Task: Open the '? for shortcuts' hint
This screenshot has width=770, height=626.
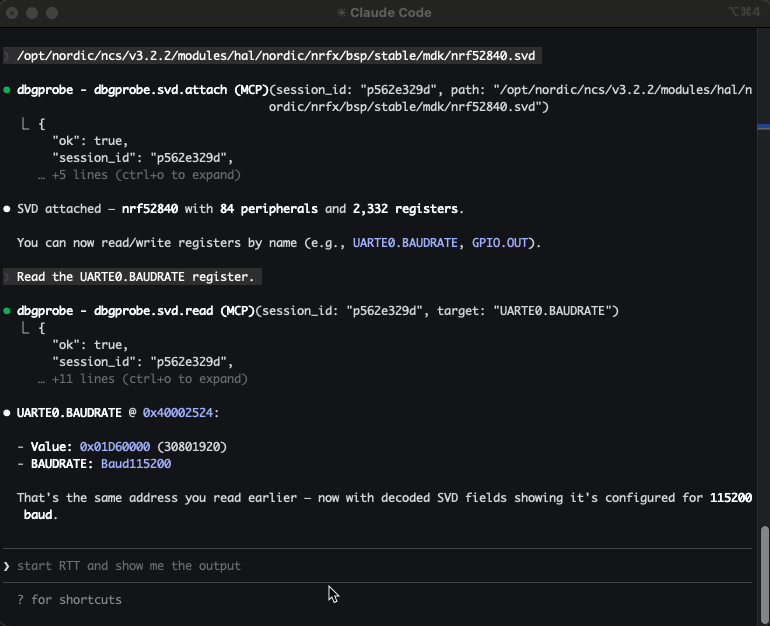Action: pos(69,599)
